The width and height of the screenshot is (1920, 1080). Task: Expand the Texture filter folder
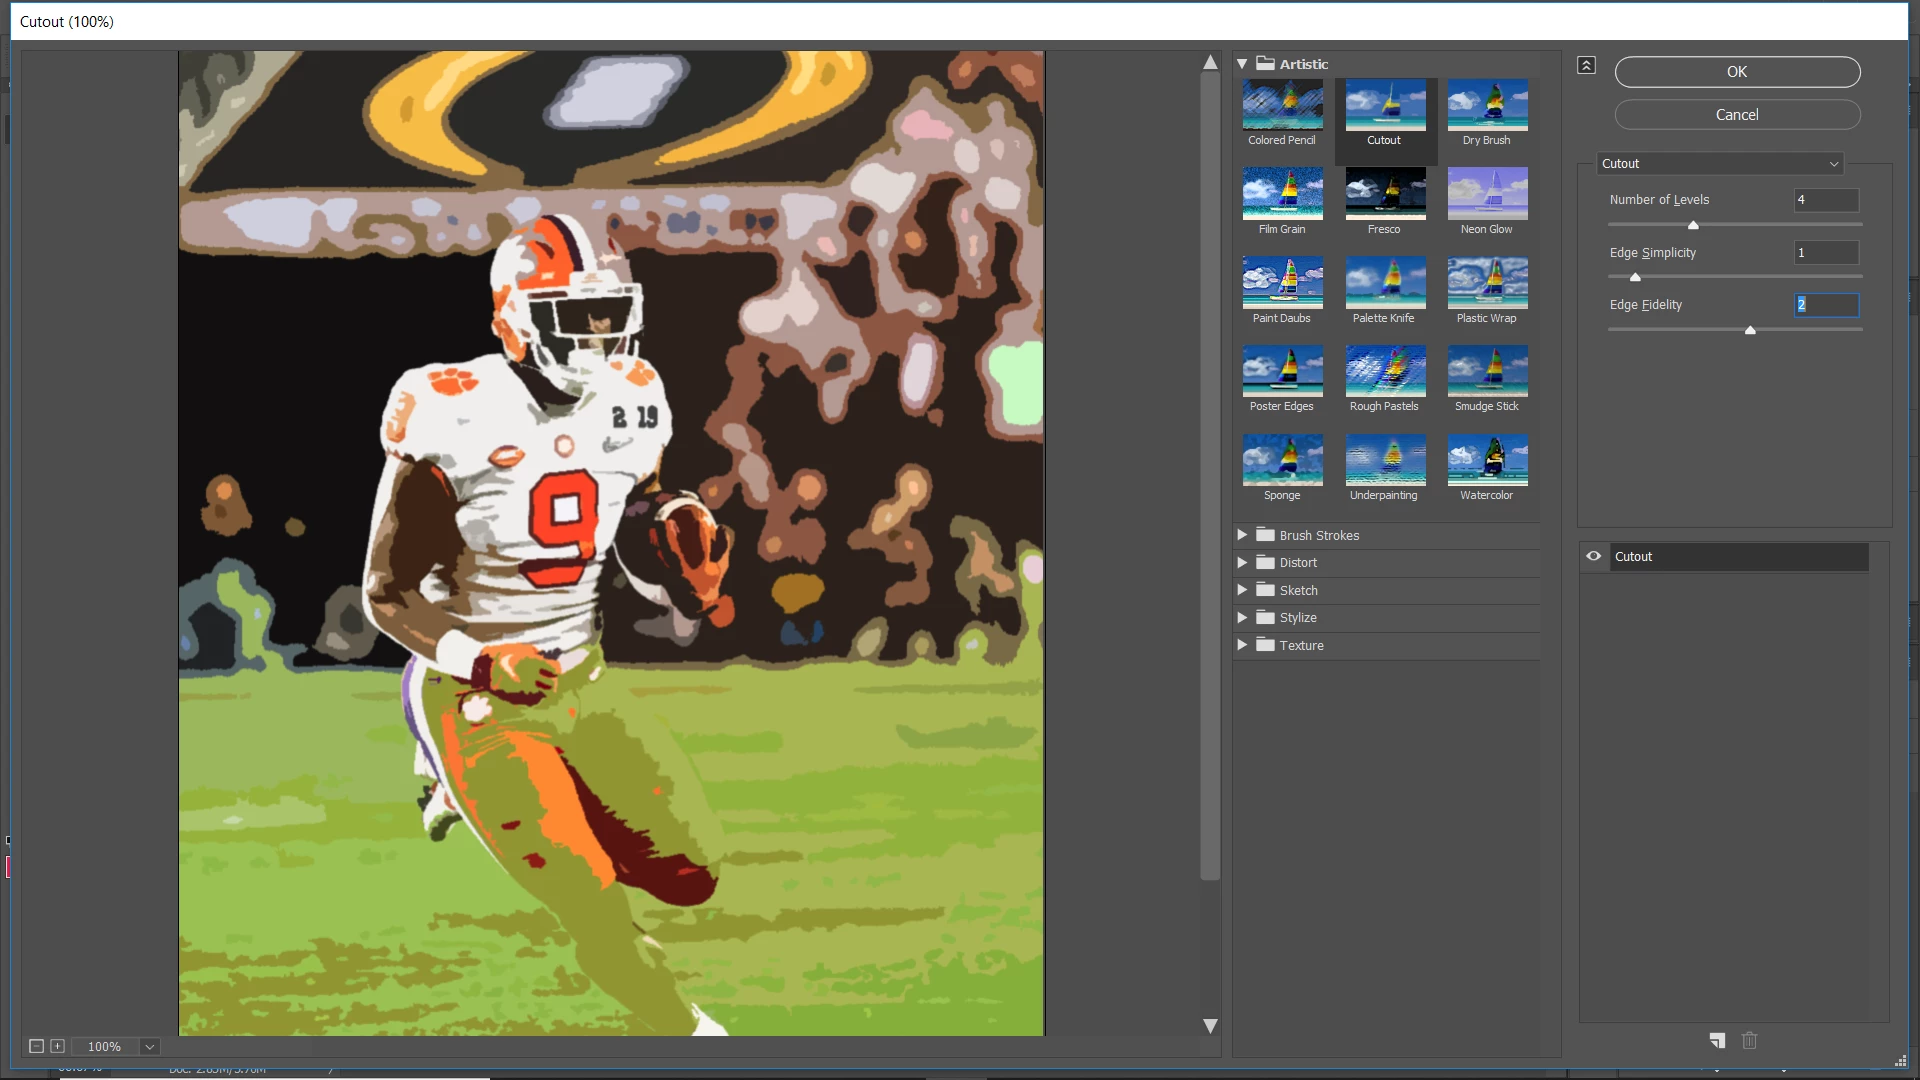pyautogui.click(x=1242, y=645)
